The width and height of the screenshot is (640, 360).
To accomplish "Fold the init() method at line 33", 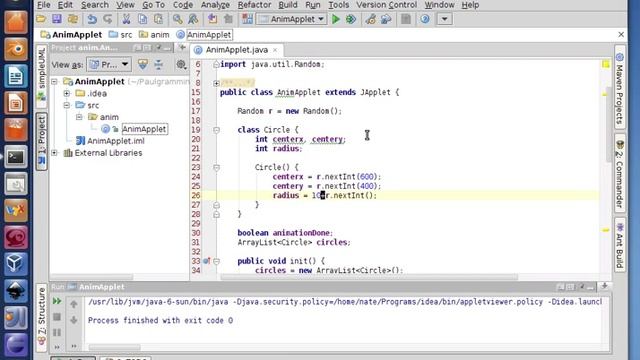I will point(216,261).
